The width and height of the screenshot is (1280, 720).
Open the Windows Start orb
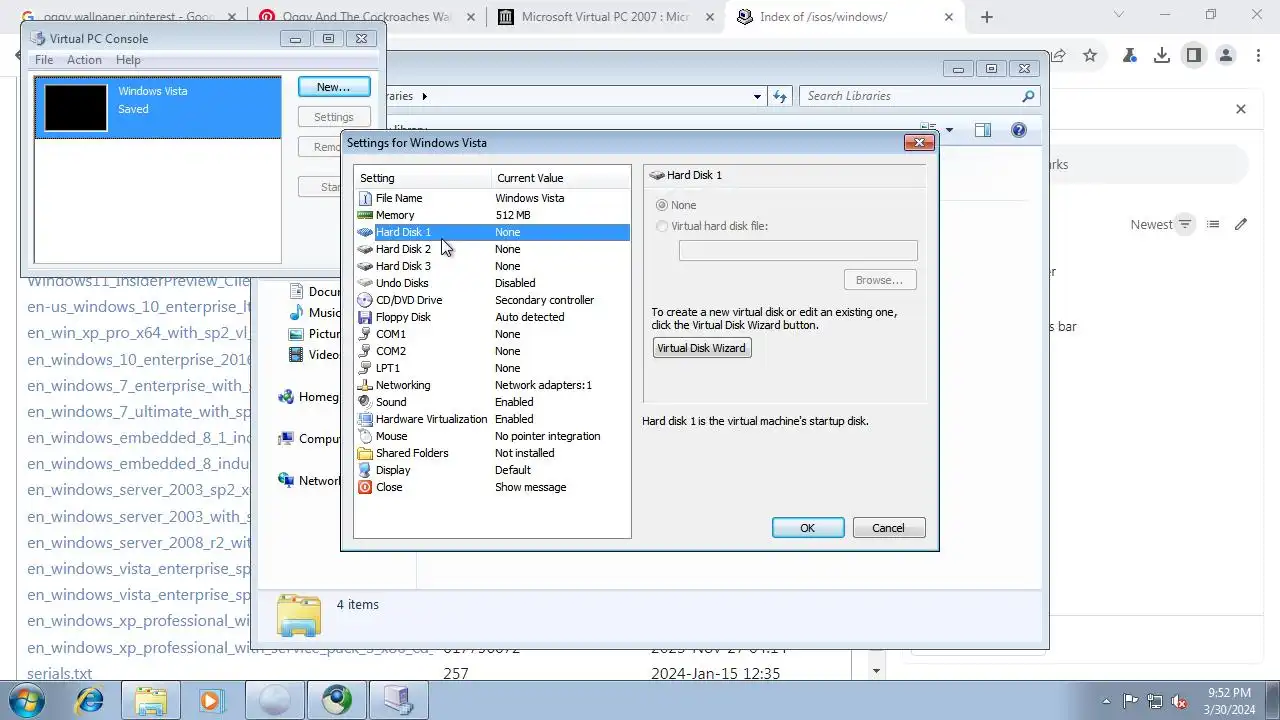27,701
